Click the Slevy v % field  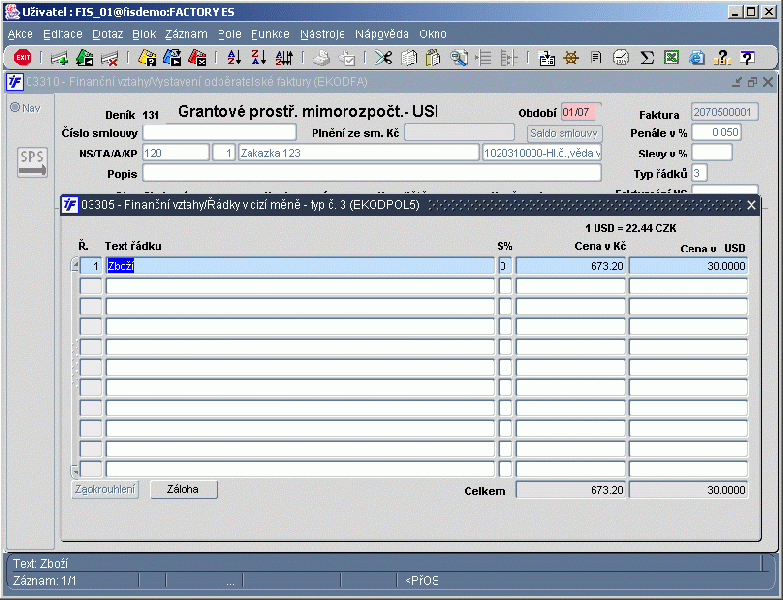click(x=712, y=152)
